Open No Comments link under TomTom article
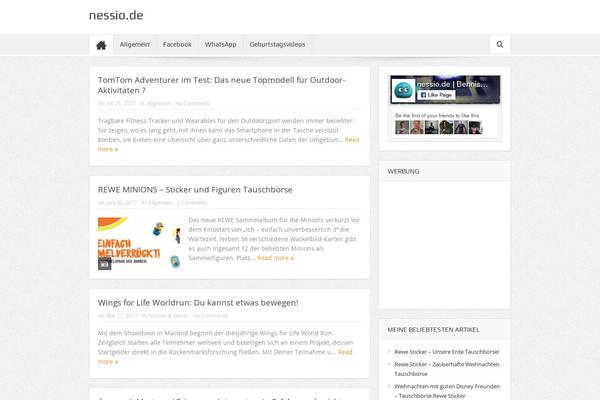The height and width of the screenshot is (400, 600). 192,103
